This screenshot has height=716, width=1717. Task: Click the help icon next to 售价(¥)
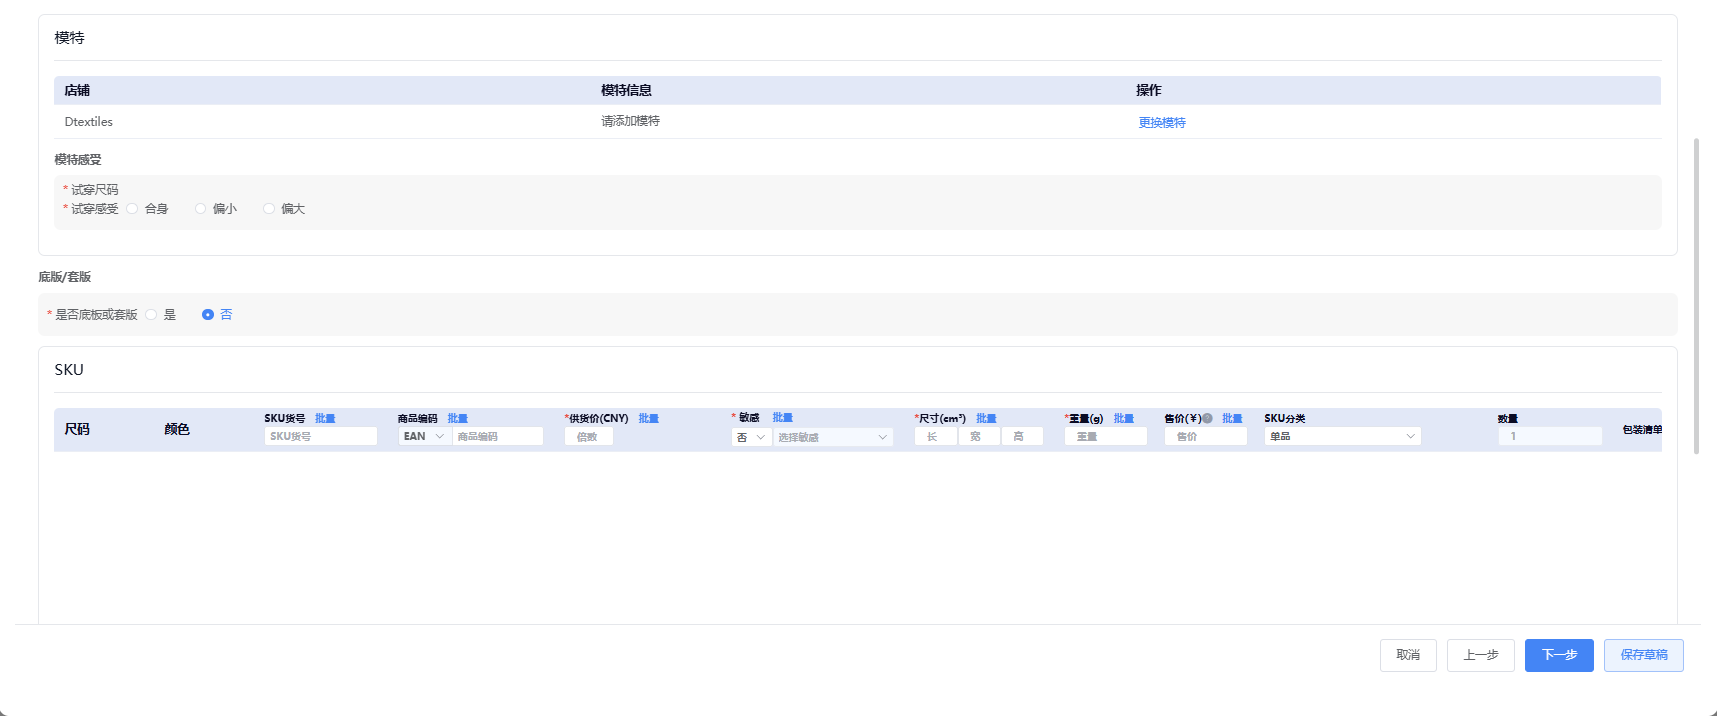point(1207,419)
